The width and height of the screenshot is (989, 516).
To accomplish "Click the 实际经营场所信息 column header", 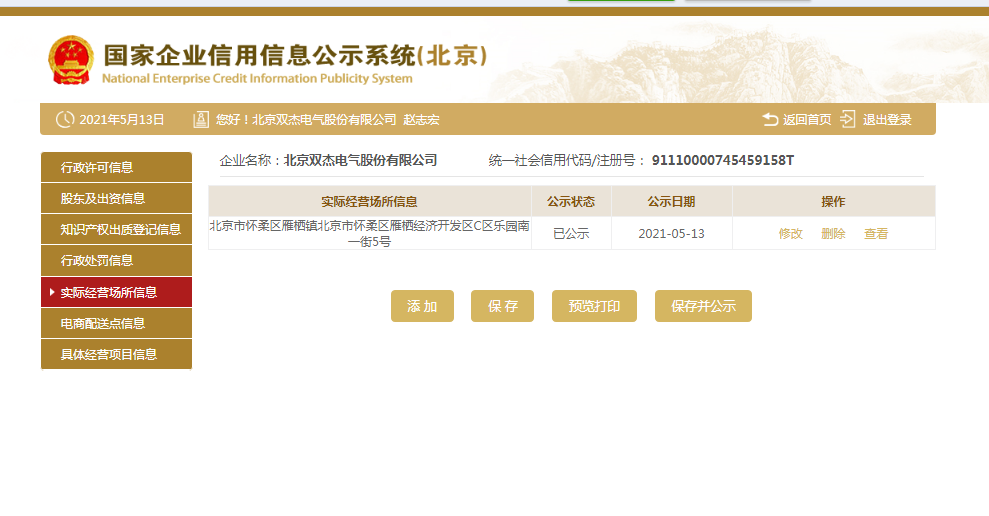I will pyautogui.click(x=370, y=201).
